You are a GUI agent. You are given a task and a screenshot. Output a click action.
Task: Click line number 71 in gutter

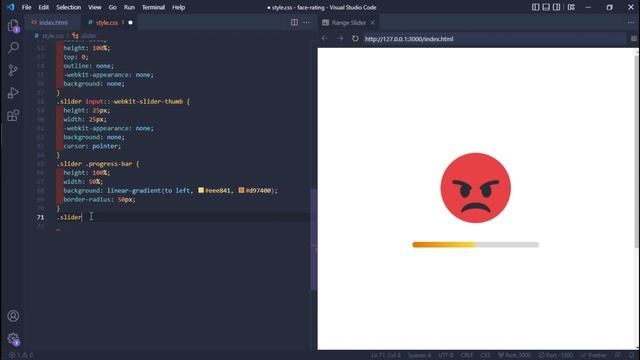point(40,217)
